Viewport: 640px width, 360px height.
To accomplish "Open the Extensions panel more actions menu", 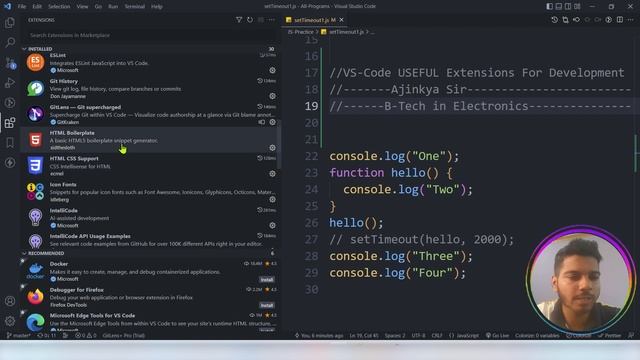I will pyautogui.click(x=272, y=20).
